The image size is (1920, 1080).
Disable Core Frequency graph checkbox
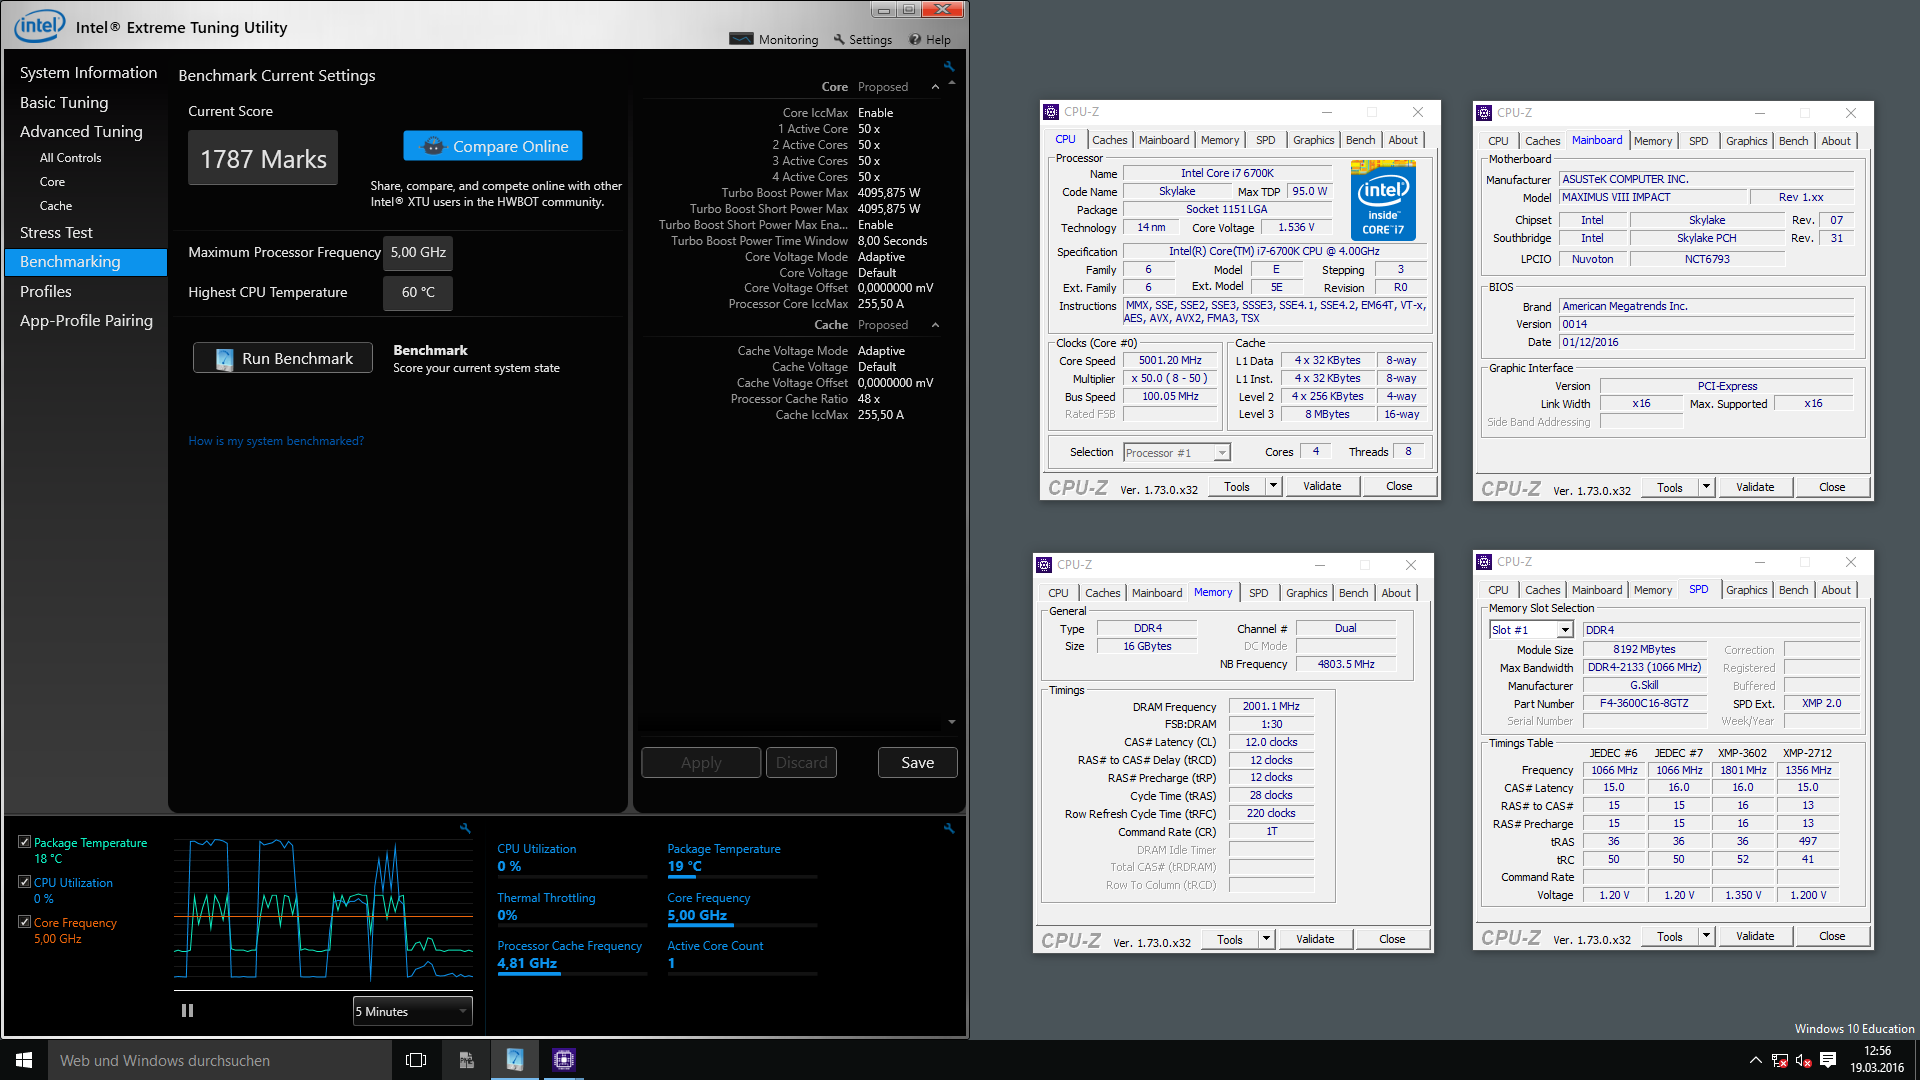click(x=24, y=922)
